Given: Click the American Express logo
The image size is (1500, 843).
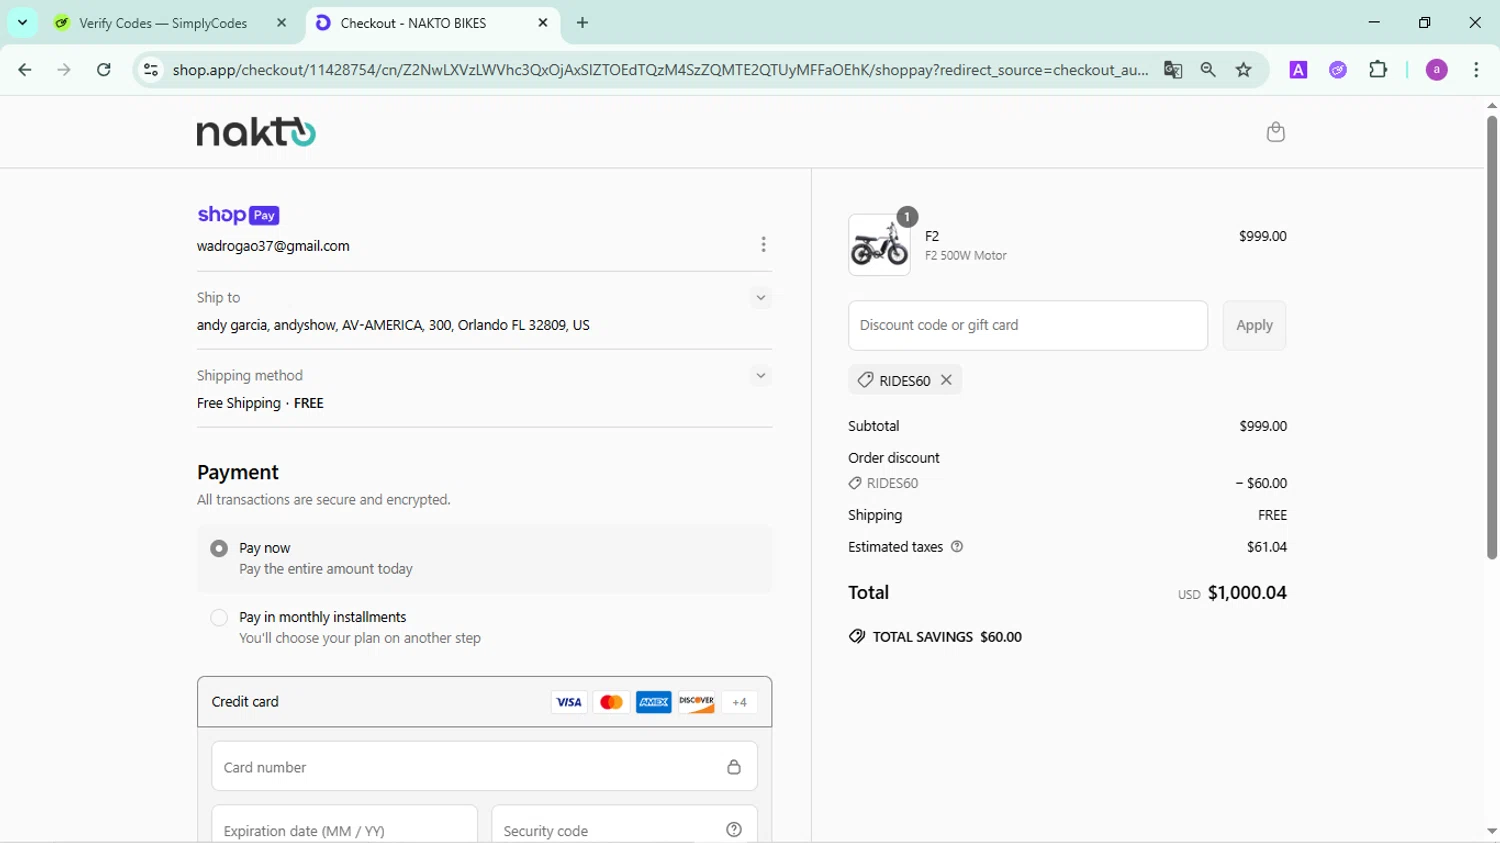Looking at the screenshot, I should coord(654,702).
